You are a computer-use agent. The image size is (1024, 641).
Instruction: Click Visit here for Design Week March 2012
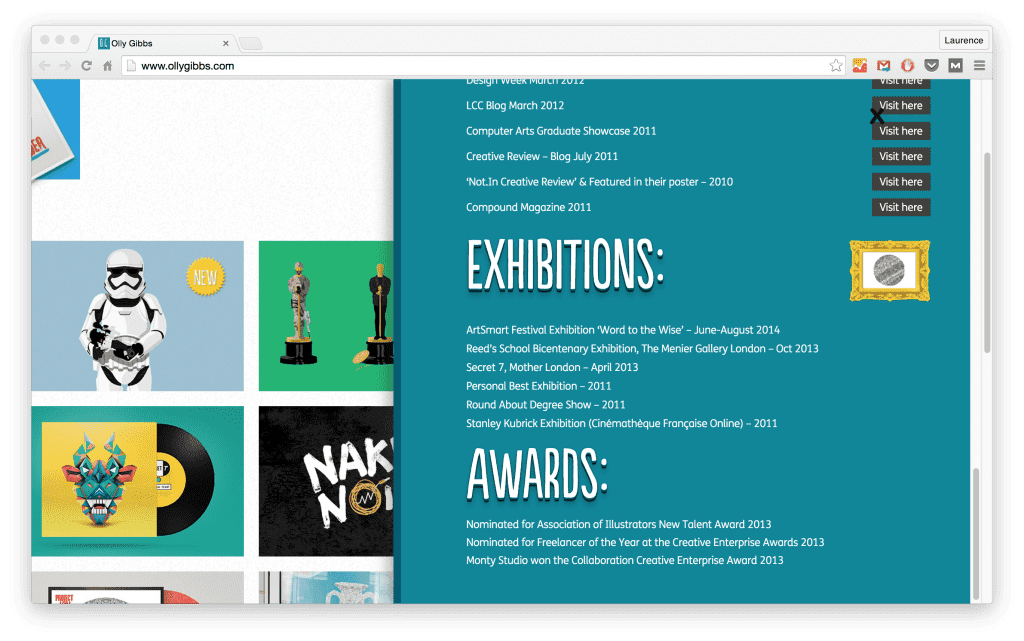(x=901, y=83)
